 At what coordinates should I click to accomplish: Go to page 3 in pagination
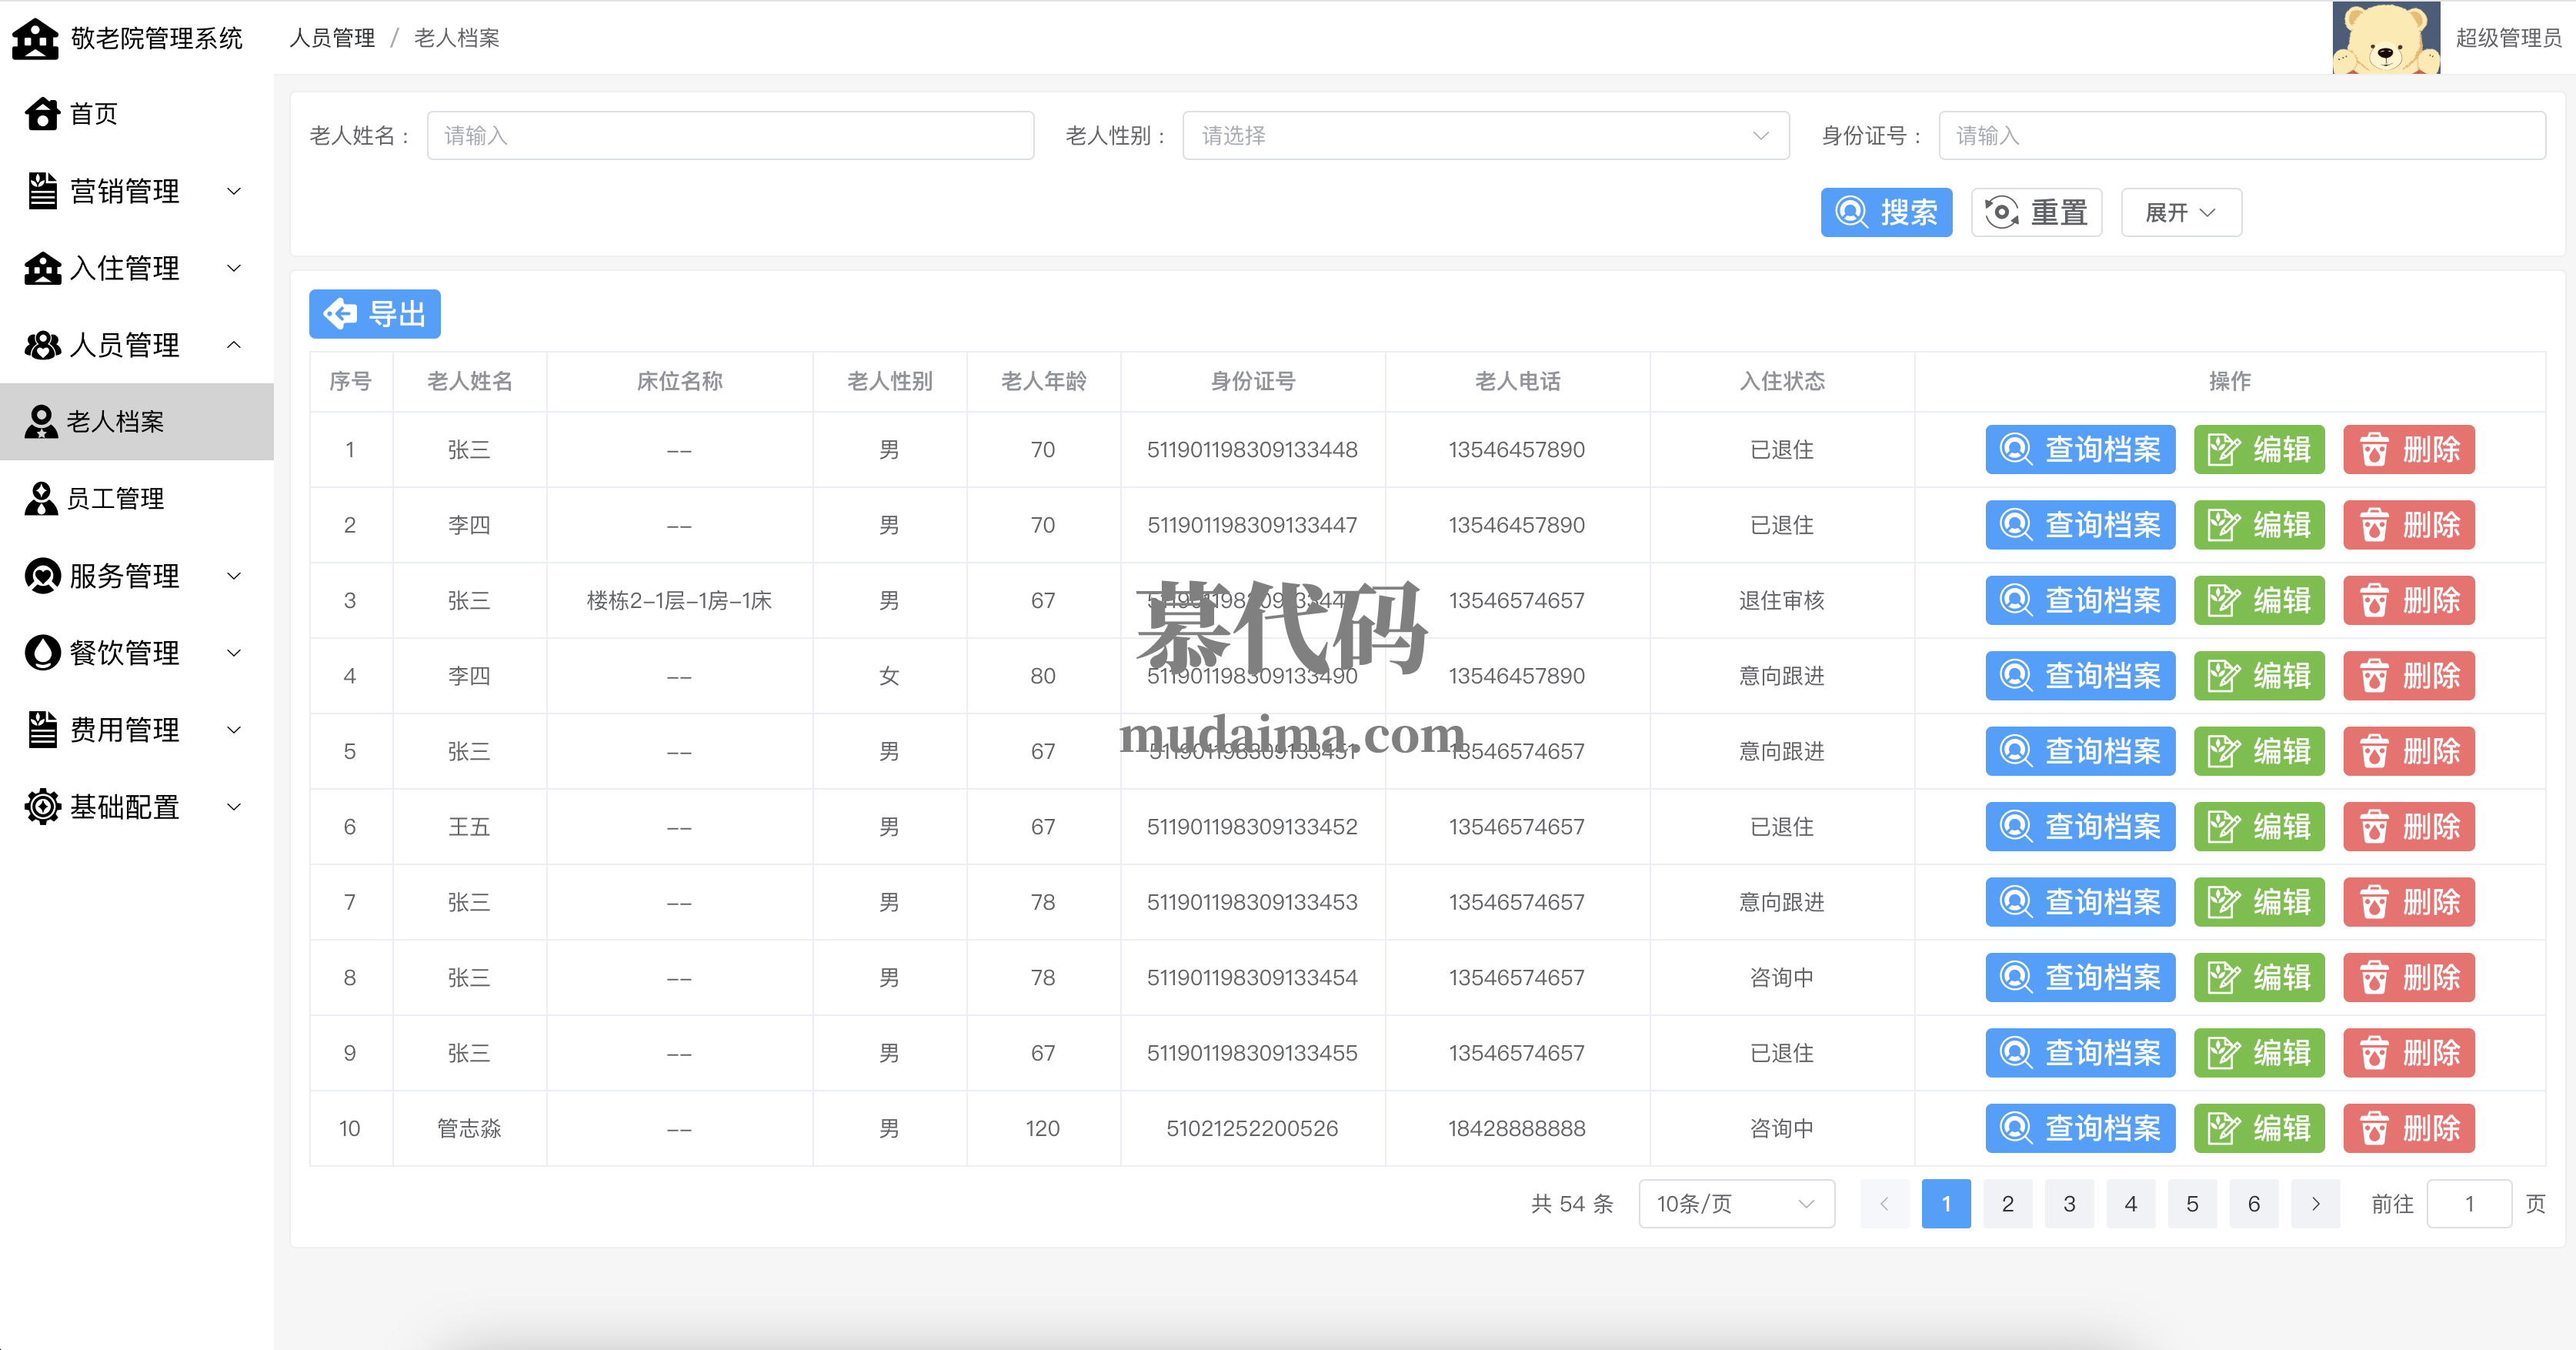pos(2069,1204)
